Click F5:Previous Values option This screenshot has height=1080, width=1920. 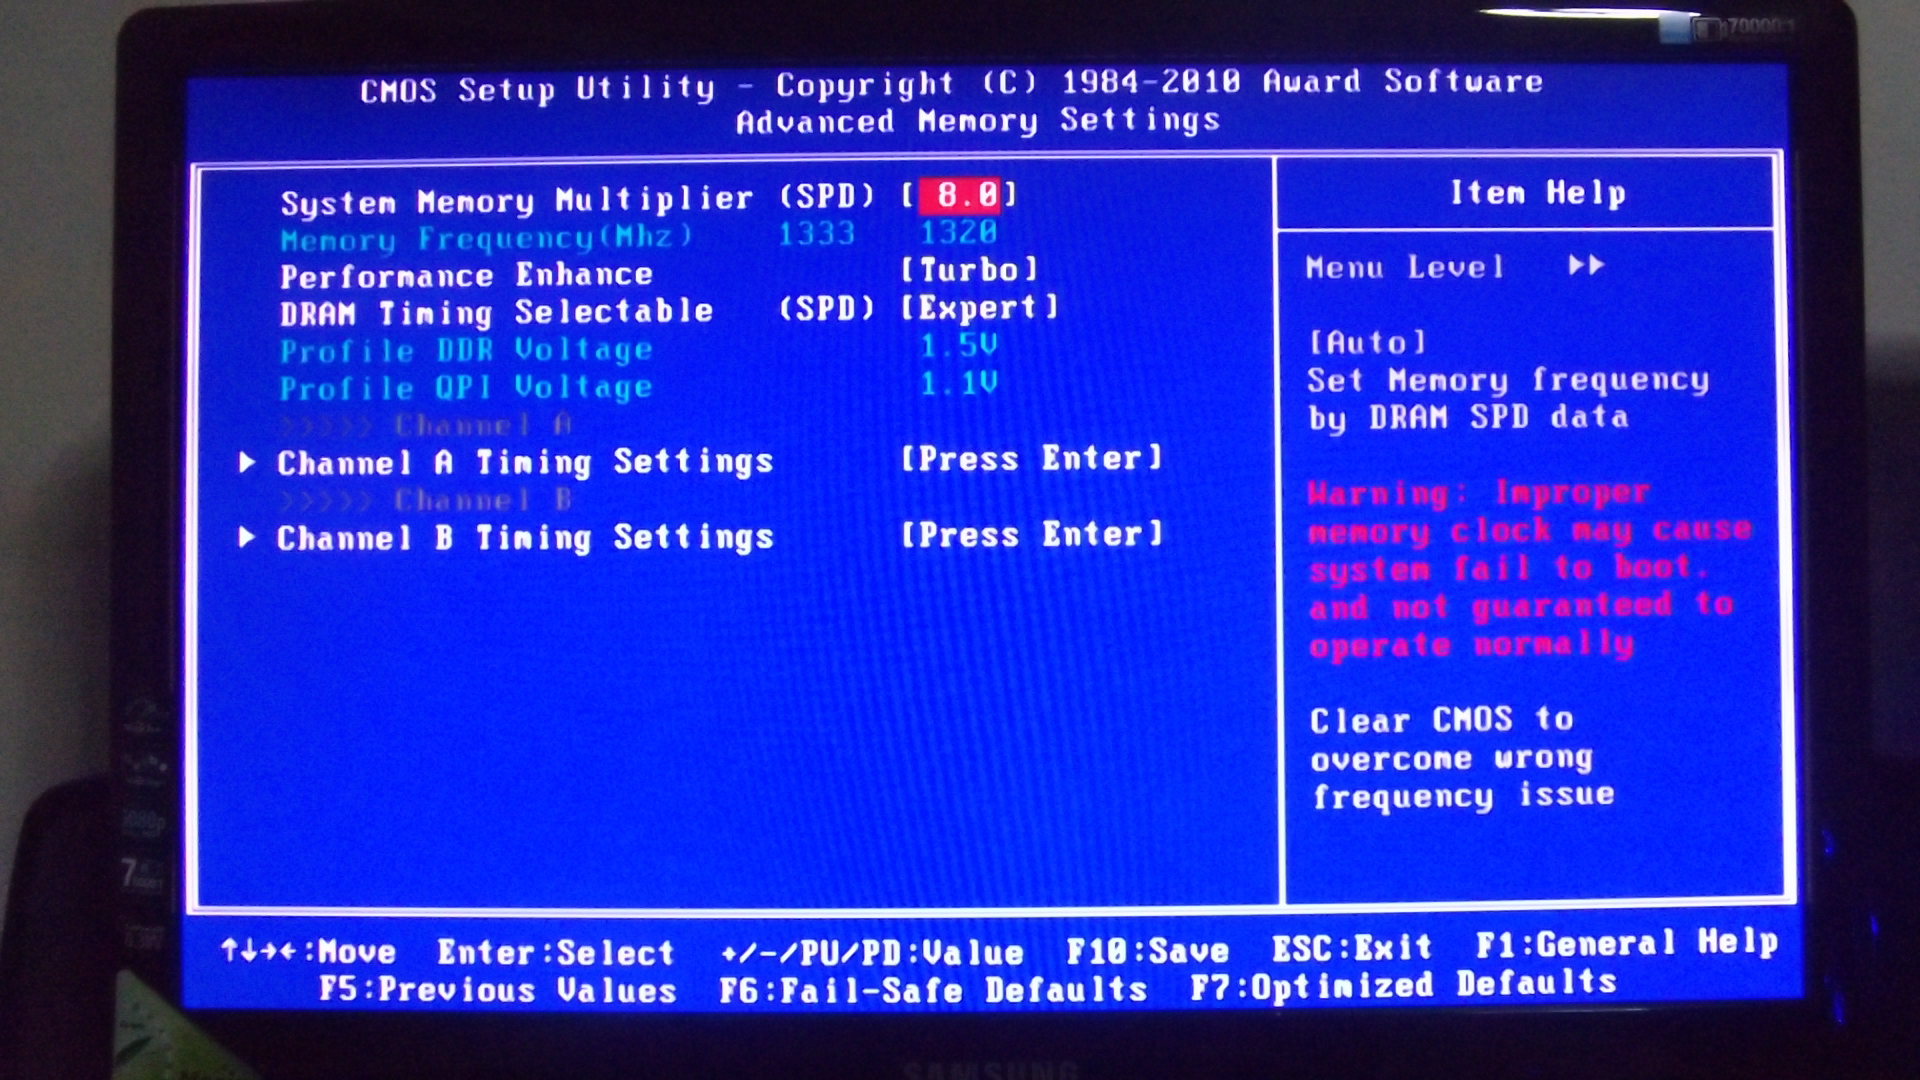click(497, 990)
